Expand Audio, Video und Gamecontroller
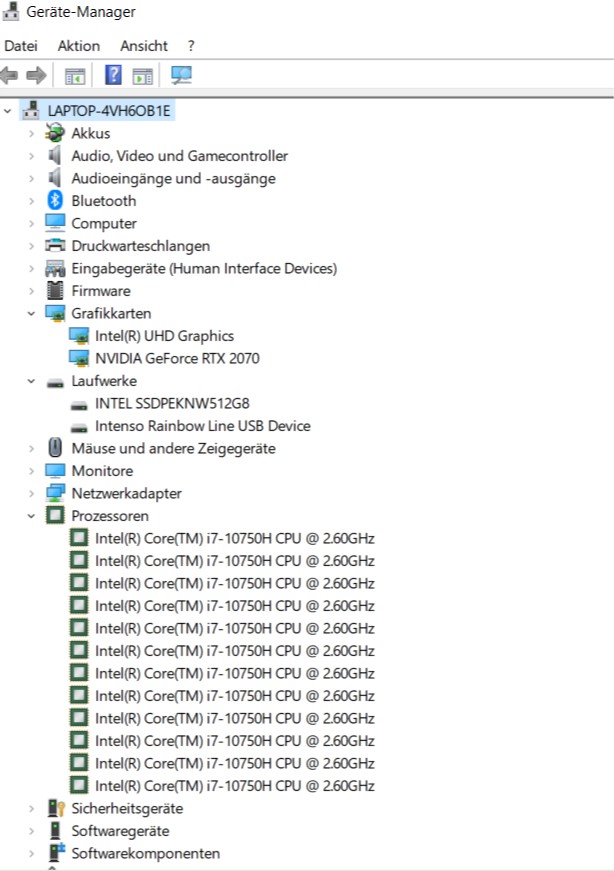 pyautogui.click(x=31, y=156)
